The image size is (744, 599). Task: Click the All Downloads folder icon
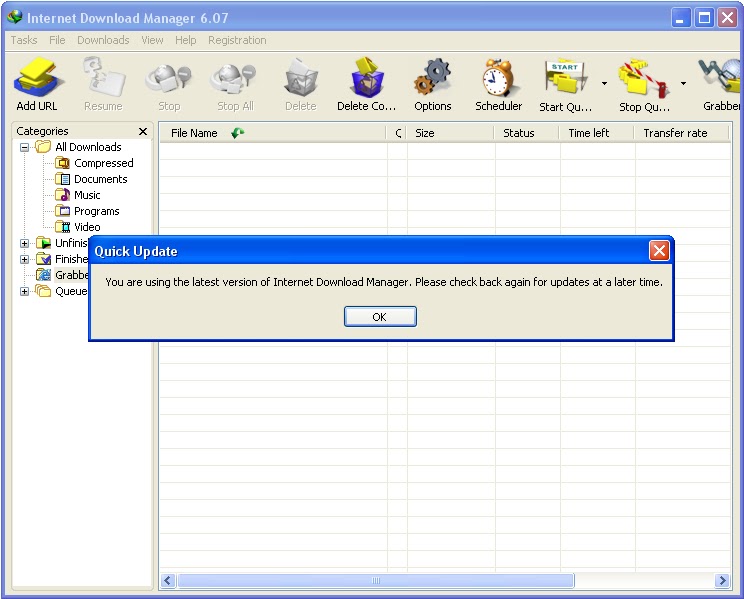[x=43, y=147]
